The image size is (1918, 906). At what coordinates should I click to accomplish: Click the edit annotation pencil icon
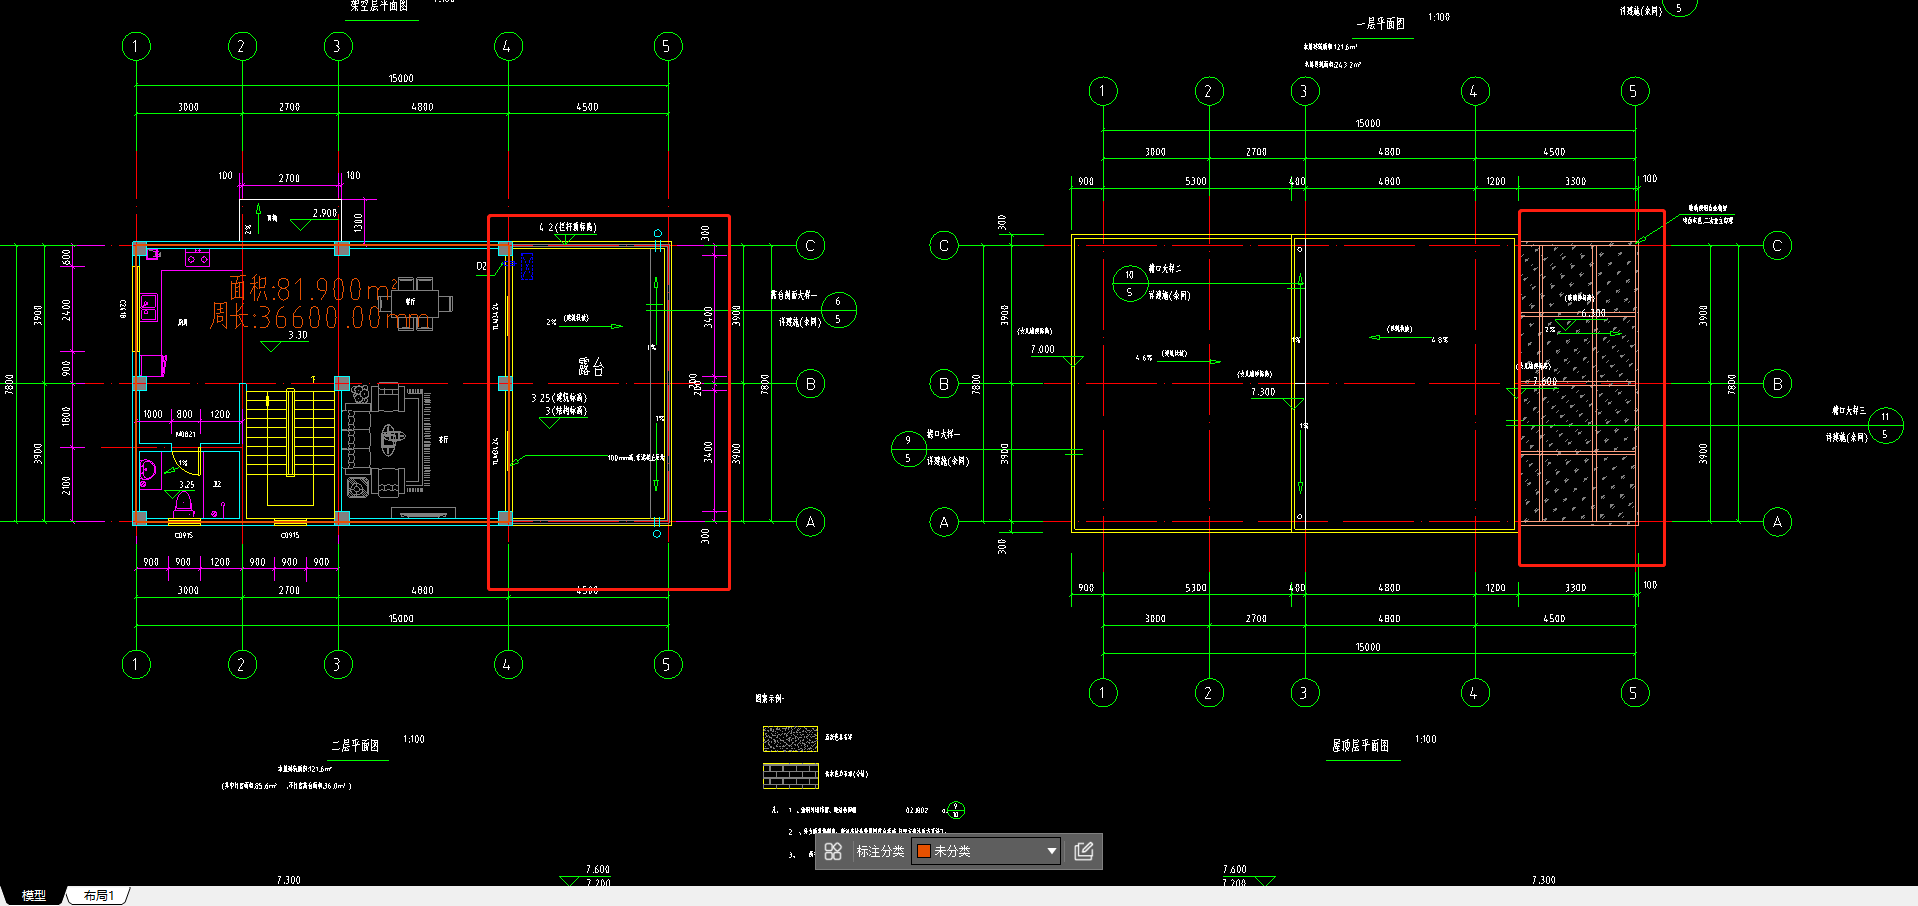1083,851
